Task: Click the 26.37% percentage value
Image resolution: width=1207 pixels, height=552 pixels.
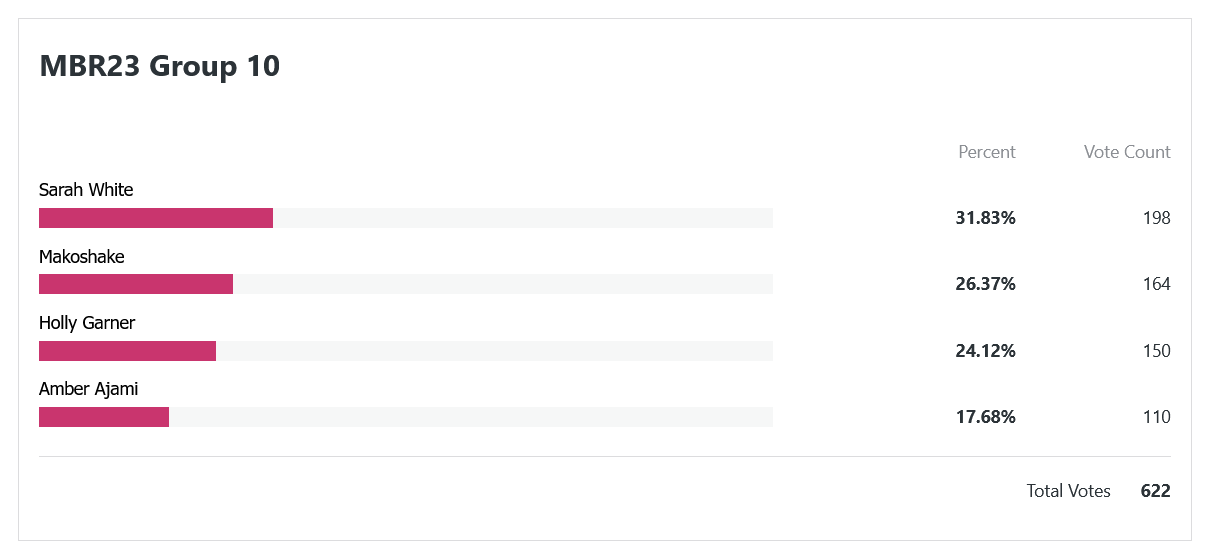Action: coord(986,284)
